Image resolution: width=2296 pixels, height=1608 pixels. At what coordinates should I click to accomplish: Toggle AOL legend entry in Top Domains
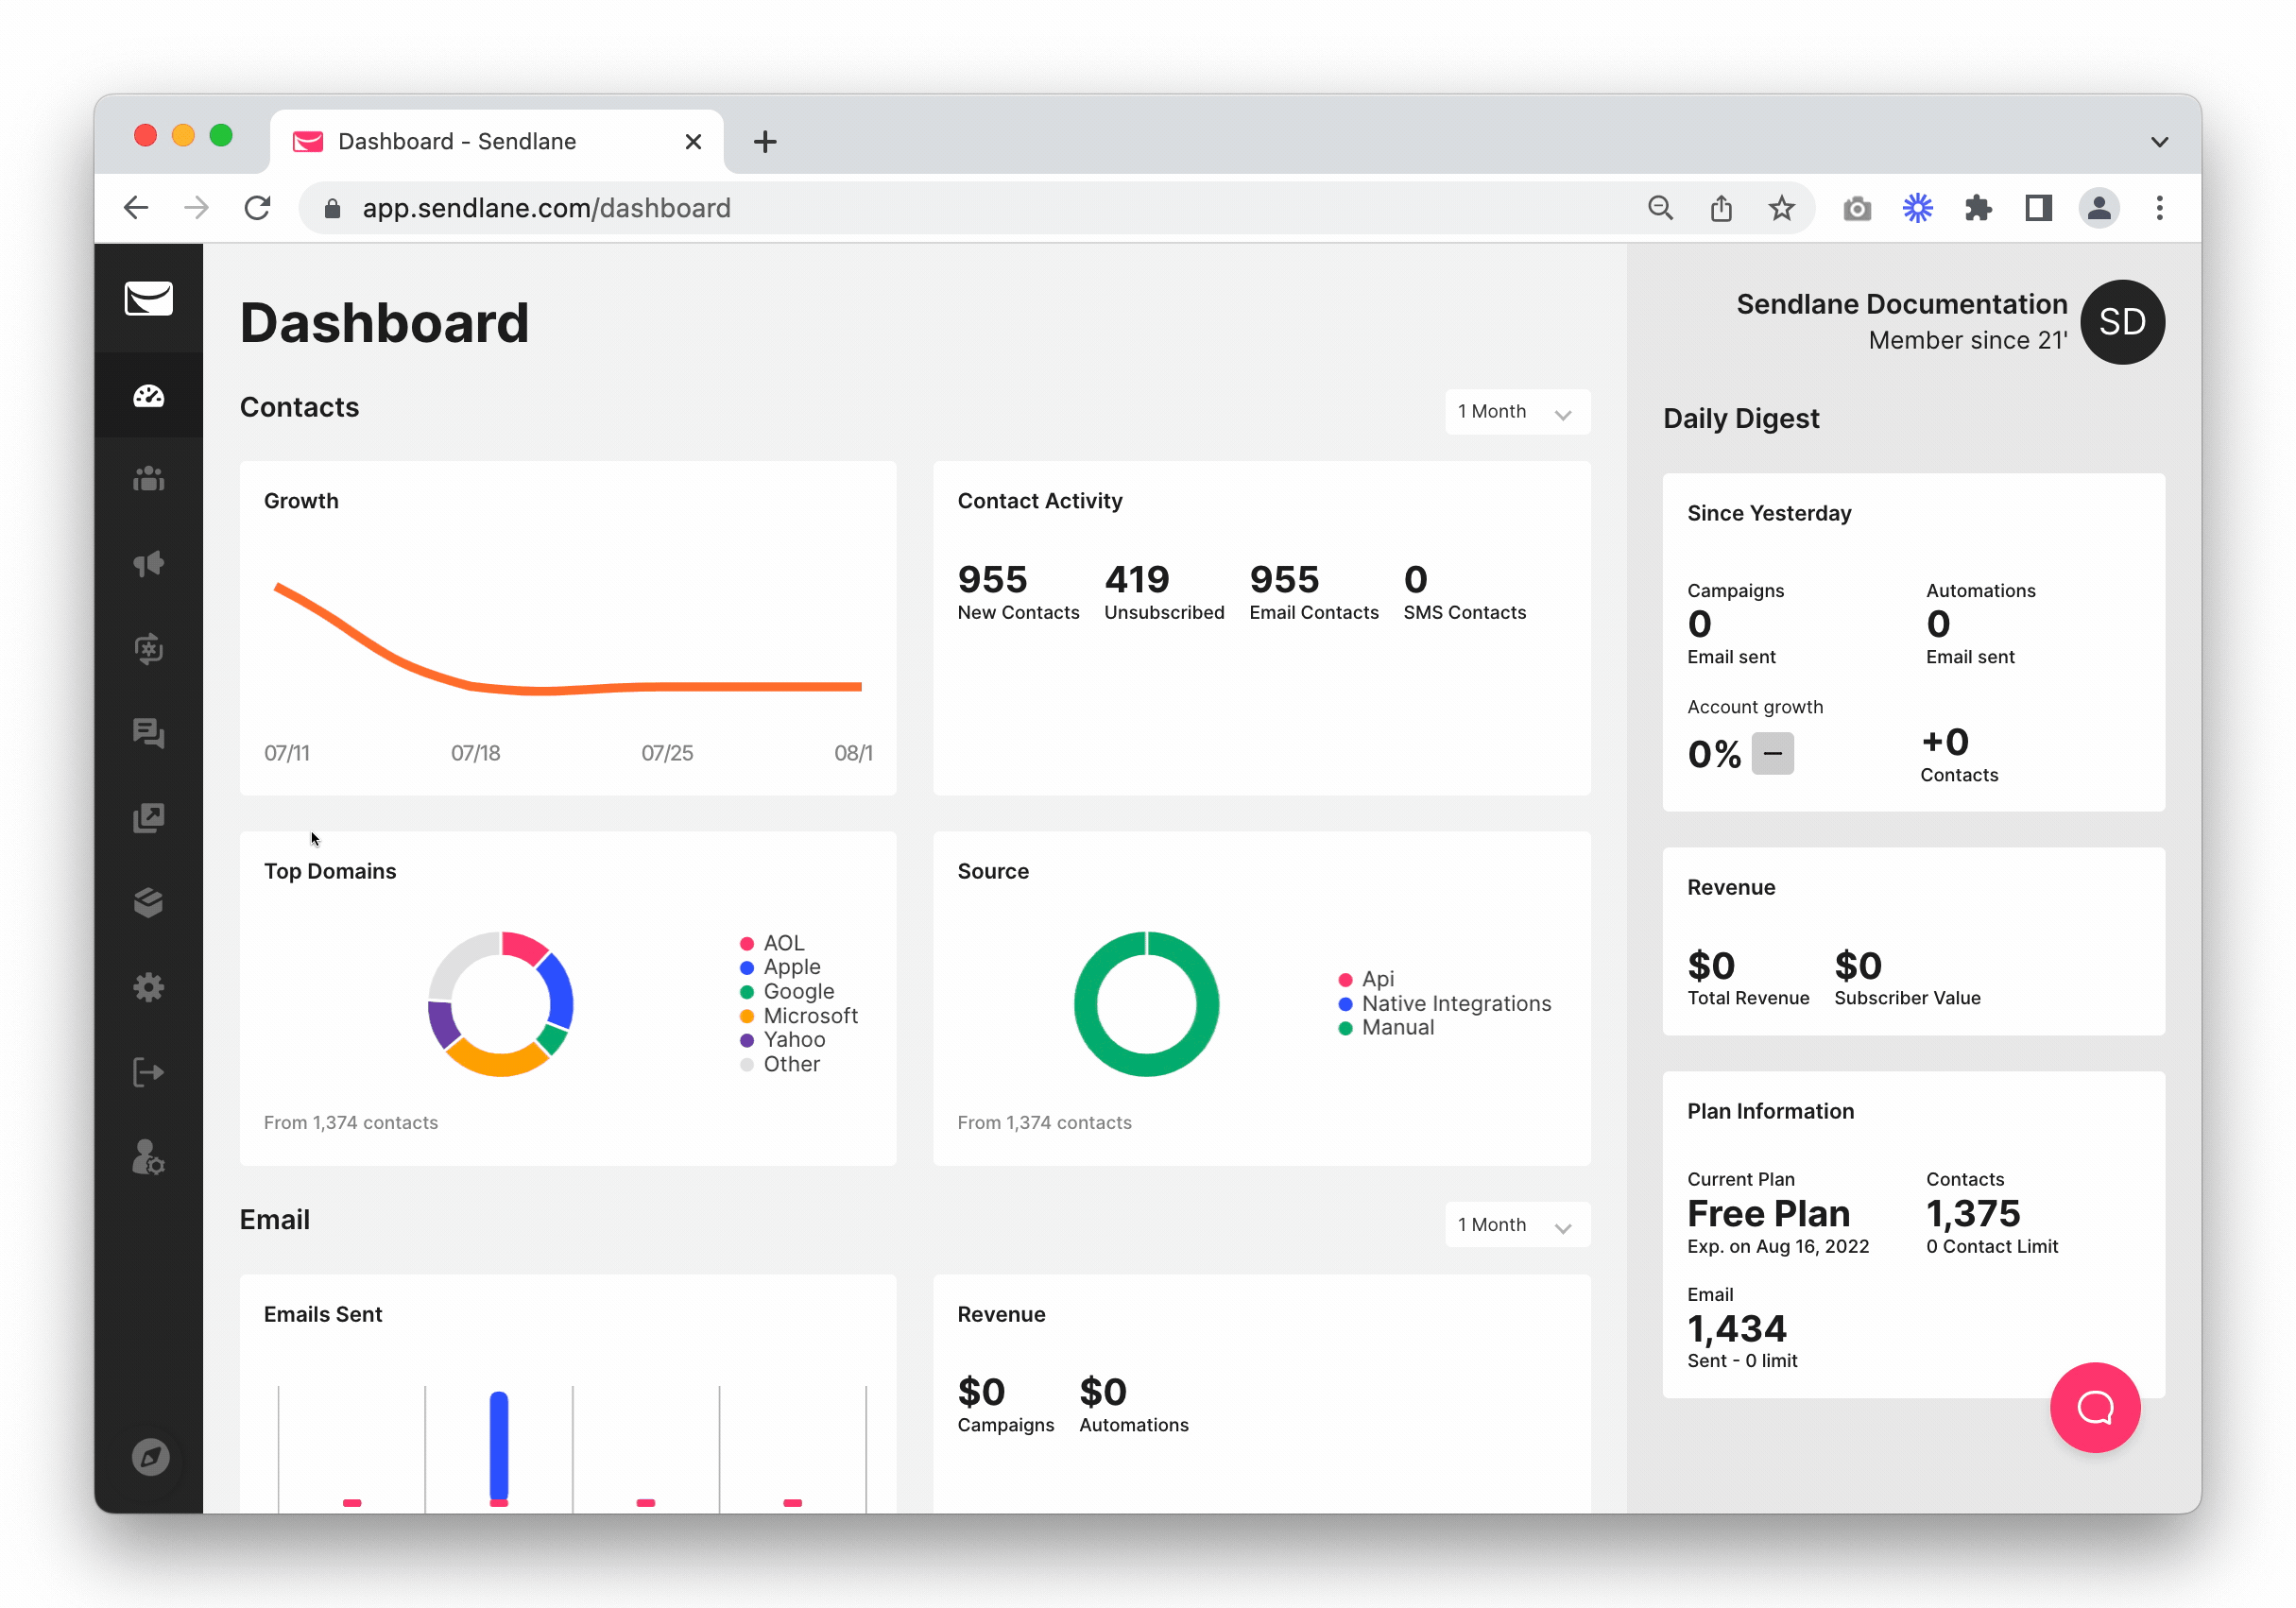(772, 943)
